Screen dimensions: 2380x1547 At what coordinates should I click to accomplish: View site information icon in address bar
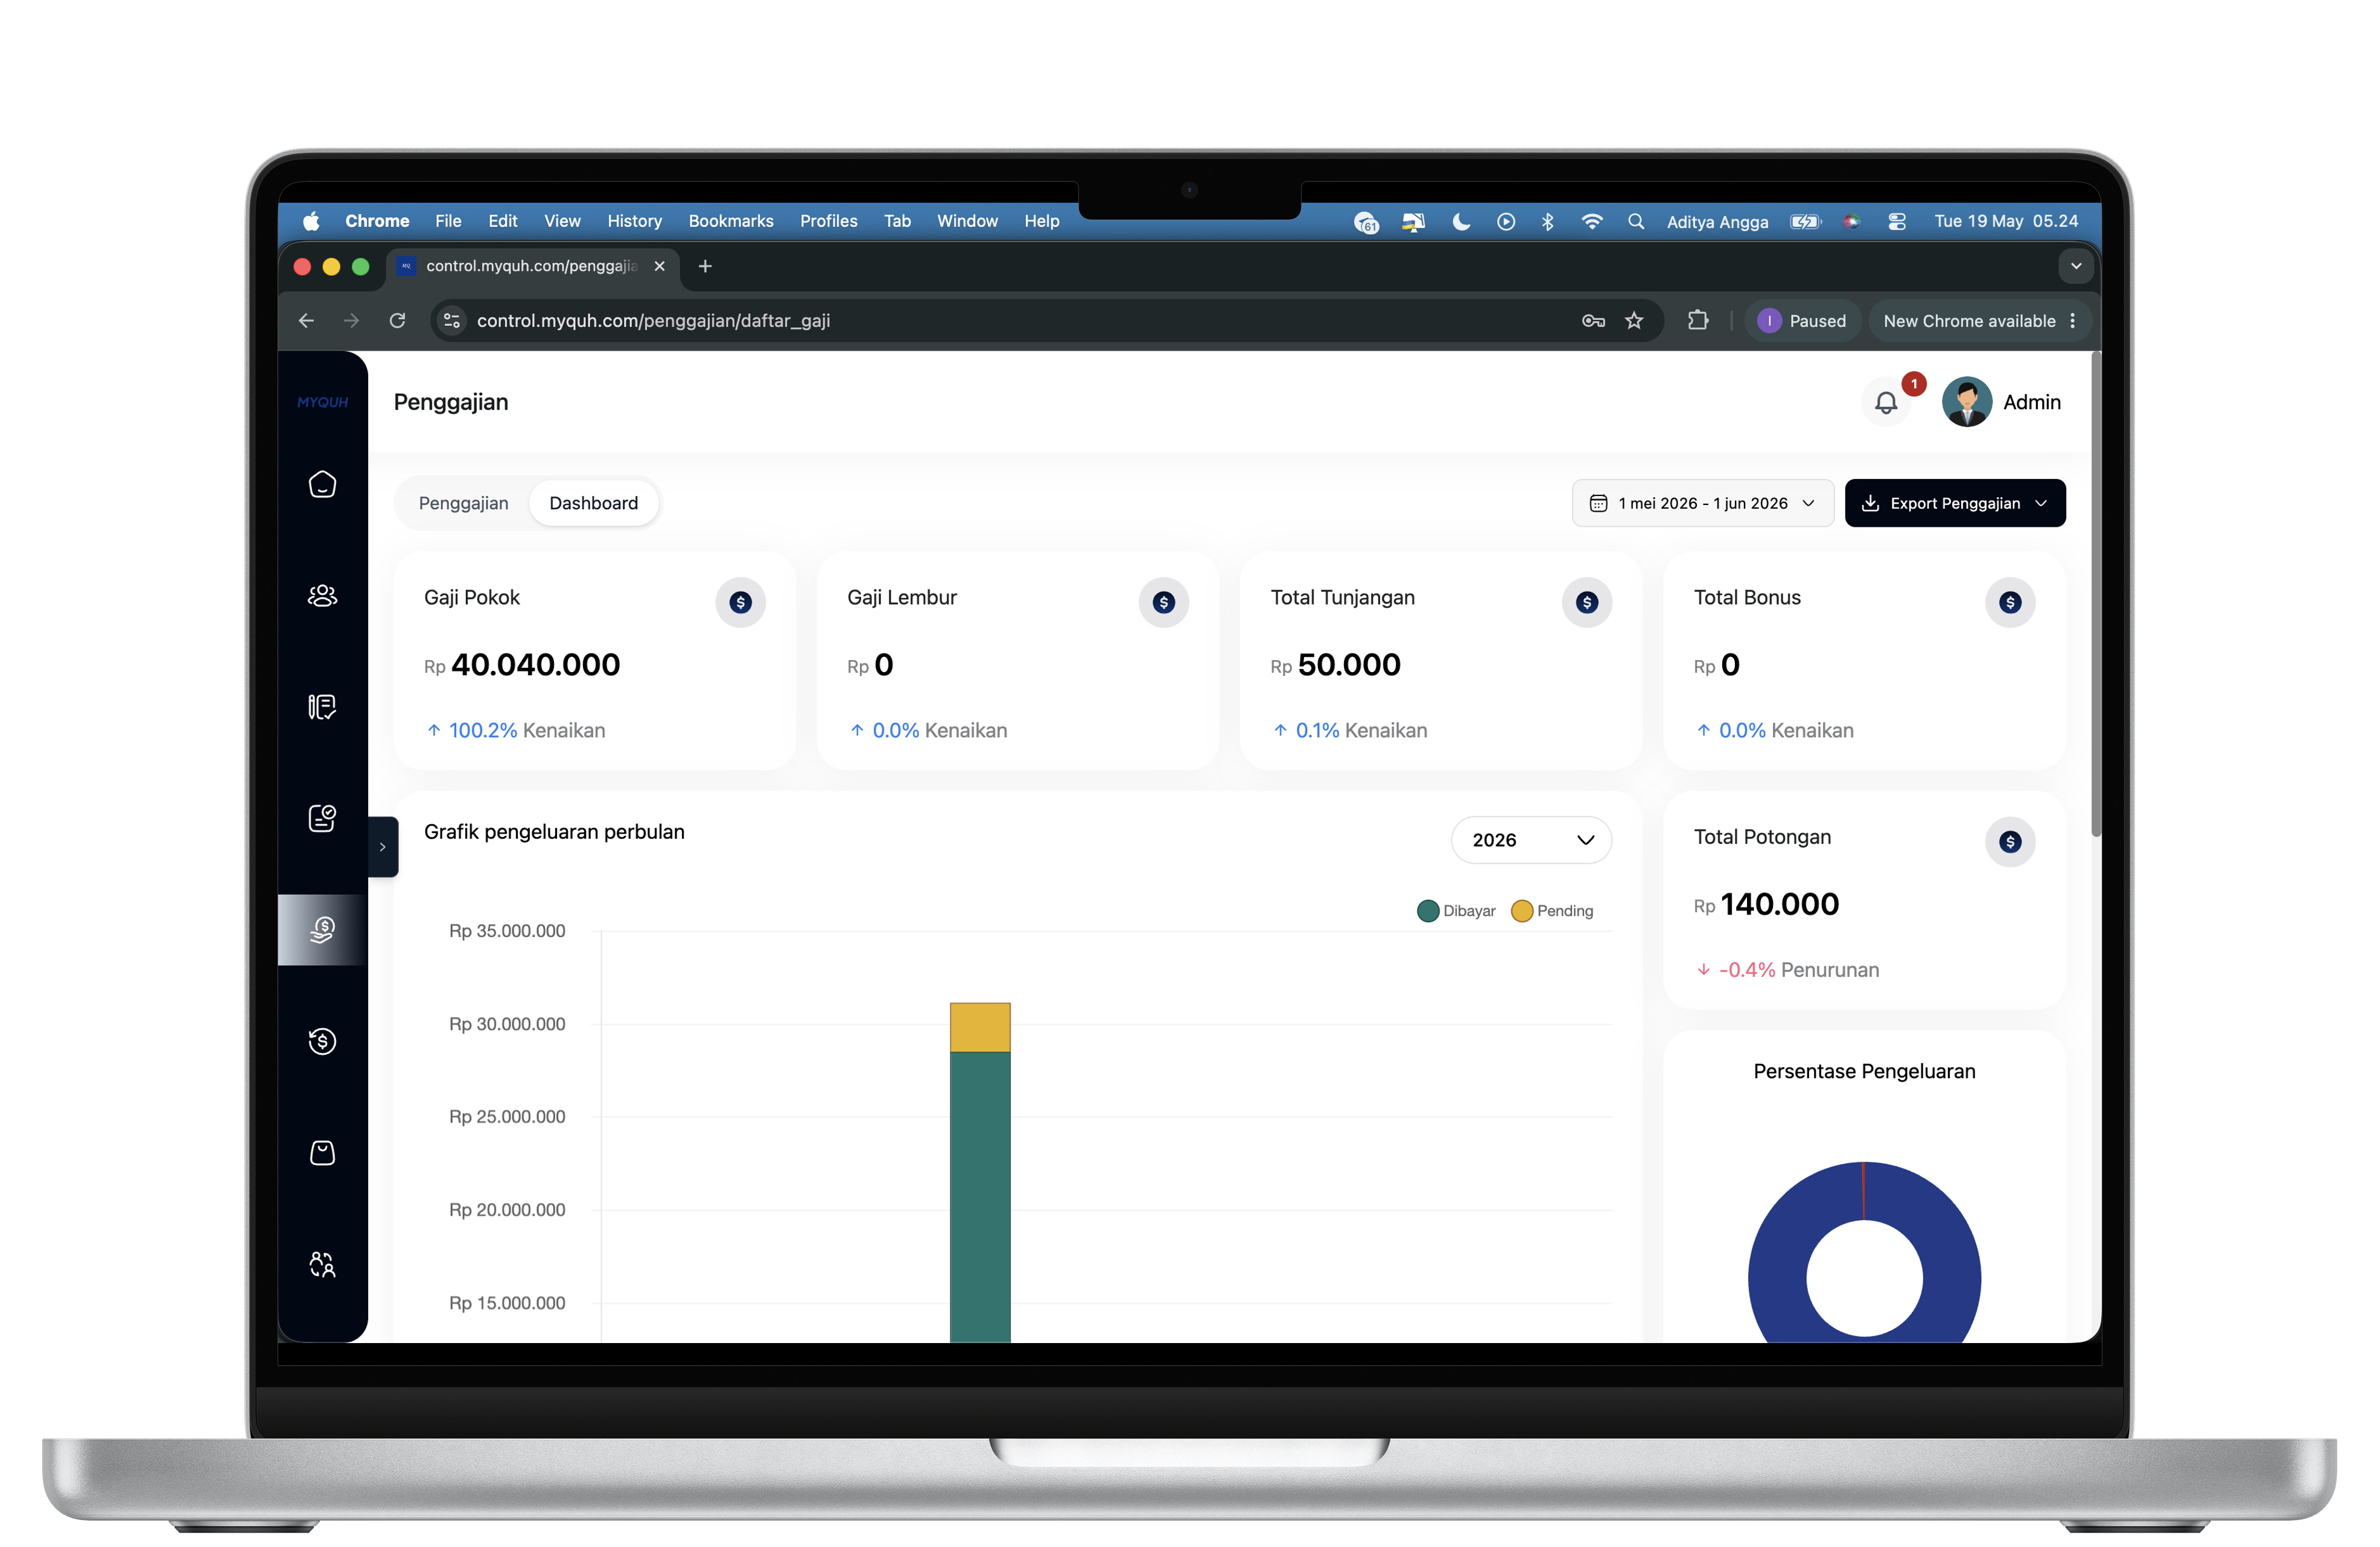(452, 321)
